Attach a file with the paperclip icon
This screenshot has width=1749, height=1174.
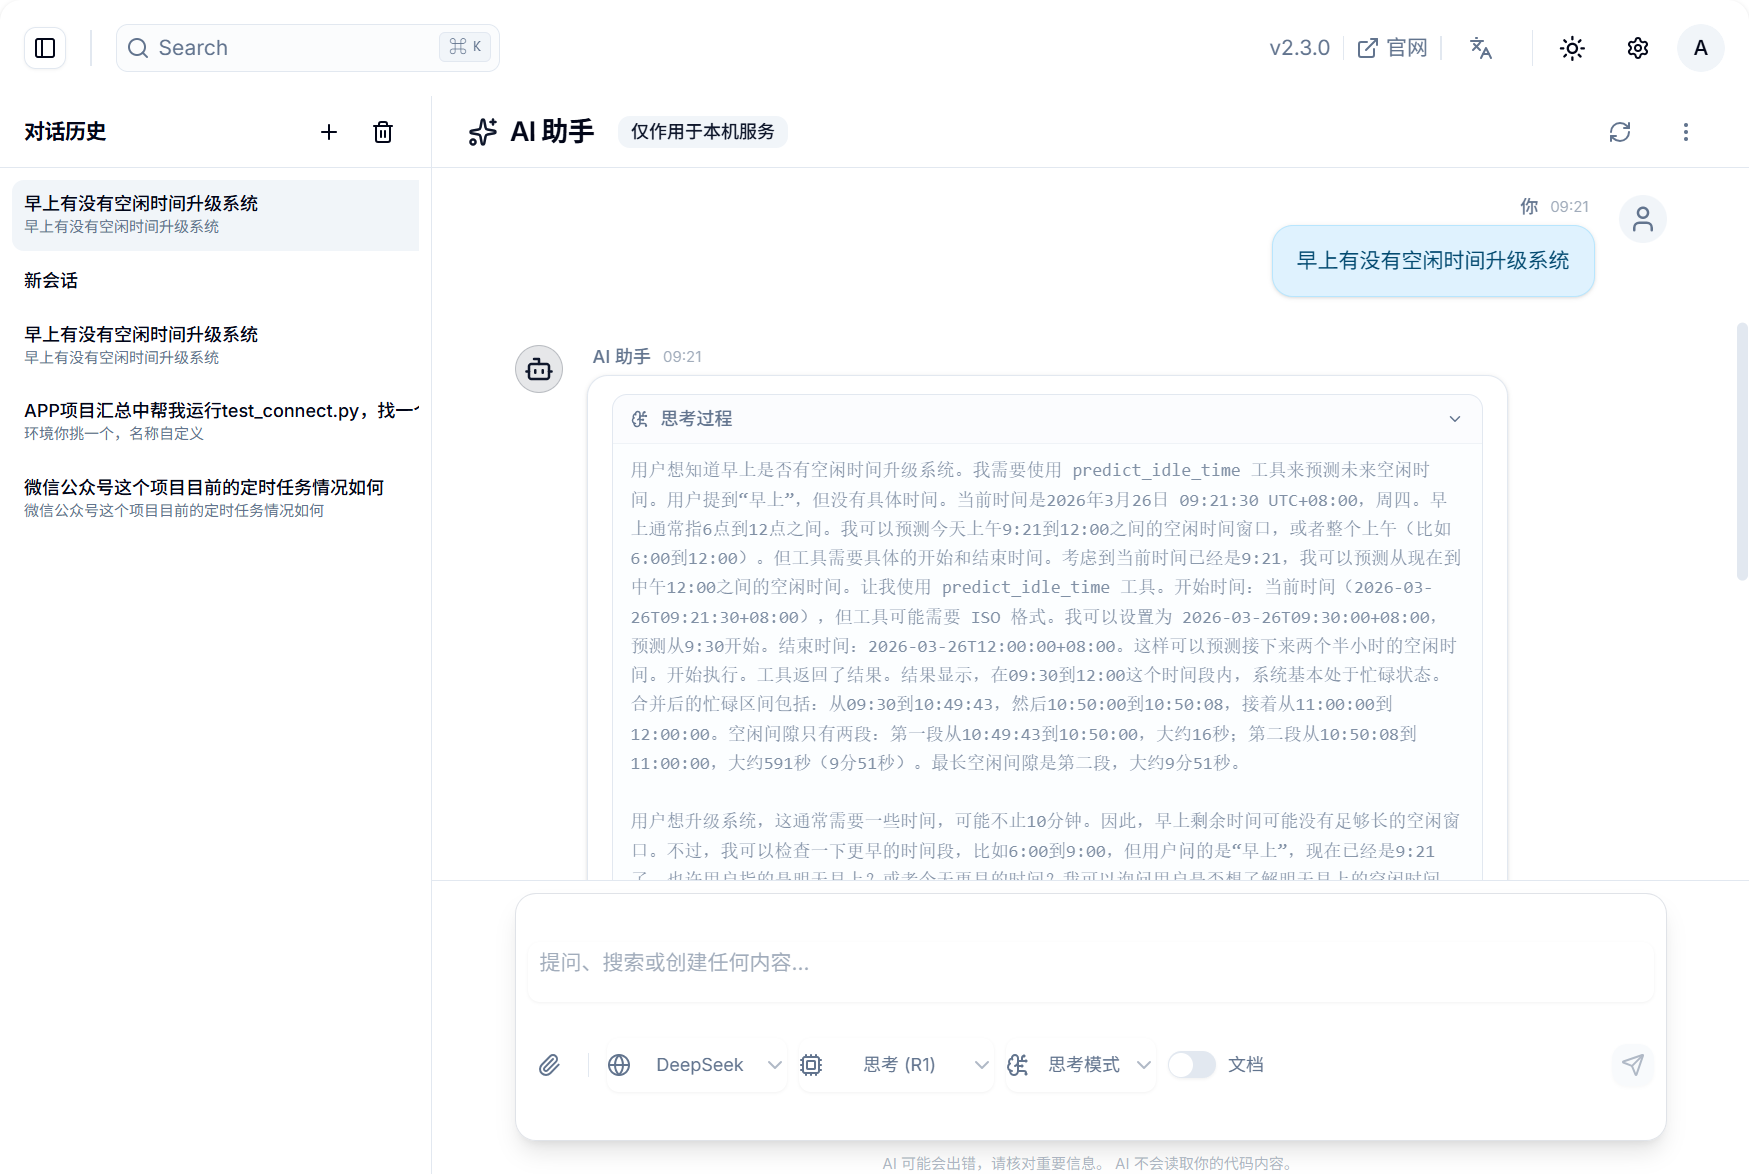click(548, 1065)
